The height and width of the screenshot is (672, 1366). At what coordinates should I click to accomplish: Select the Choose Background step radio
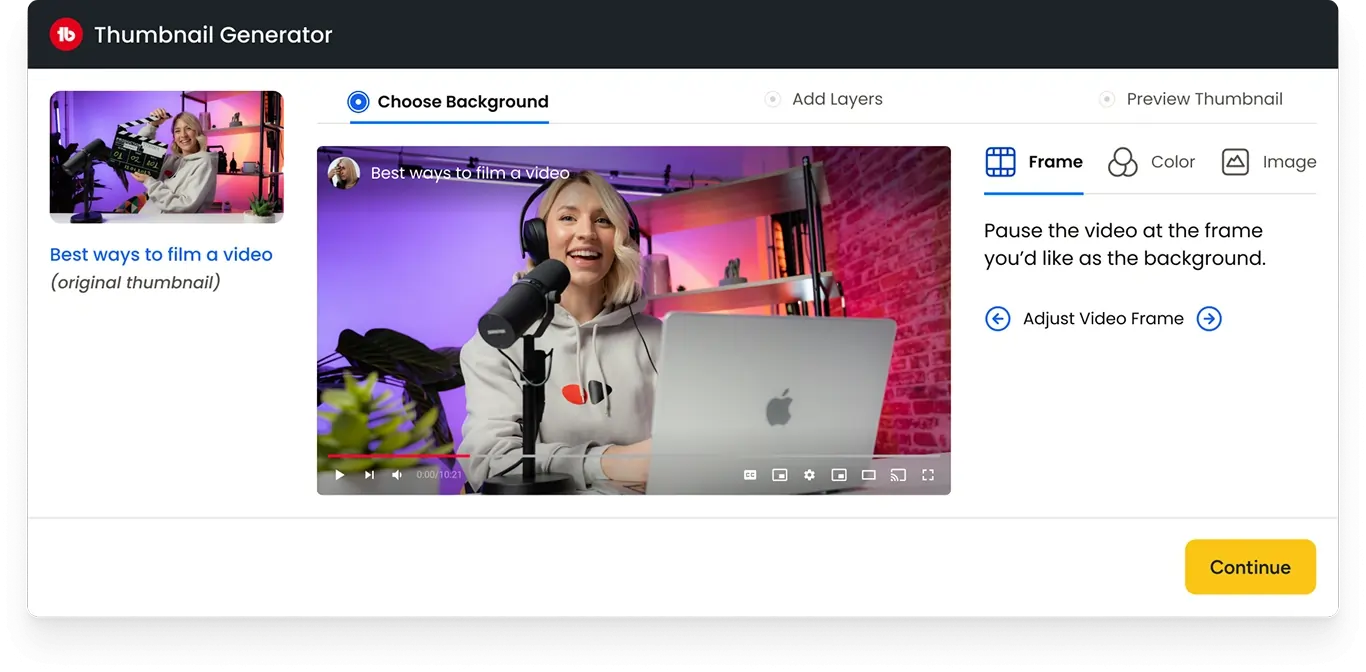pyautogui.click(x=357, y=101)
